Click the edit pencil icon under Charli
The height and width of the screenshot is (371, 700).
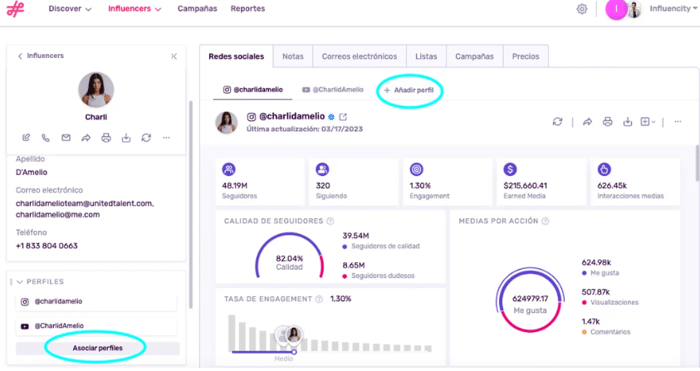point(26,138)
